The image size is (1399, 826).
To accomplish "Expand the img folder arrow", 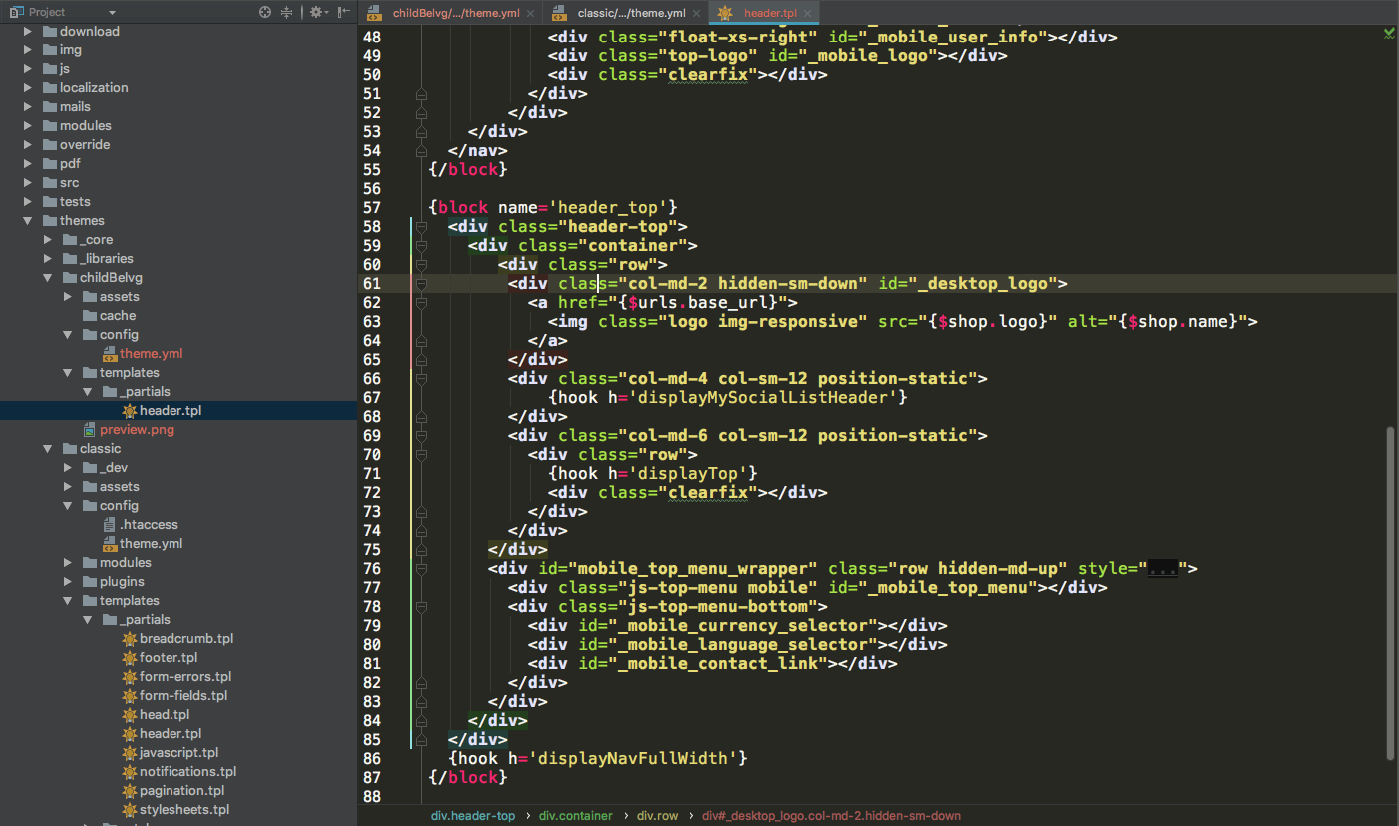I will (29, 50).
